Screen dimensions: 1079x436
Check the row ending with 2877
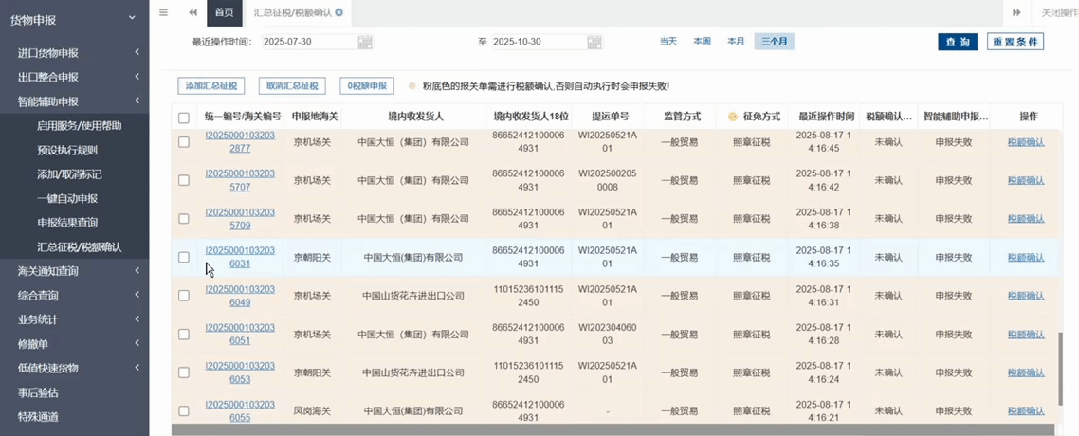184,142
